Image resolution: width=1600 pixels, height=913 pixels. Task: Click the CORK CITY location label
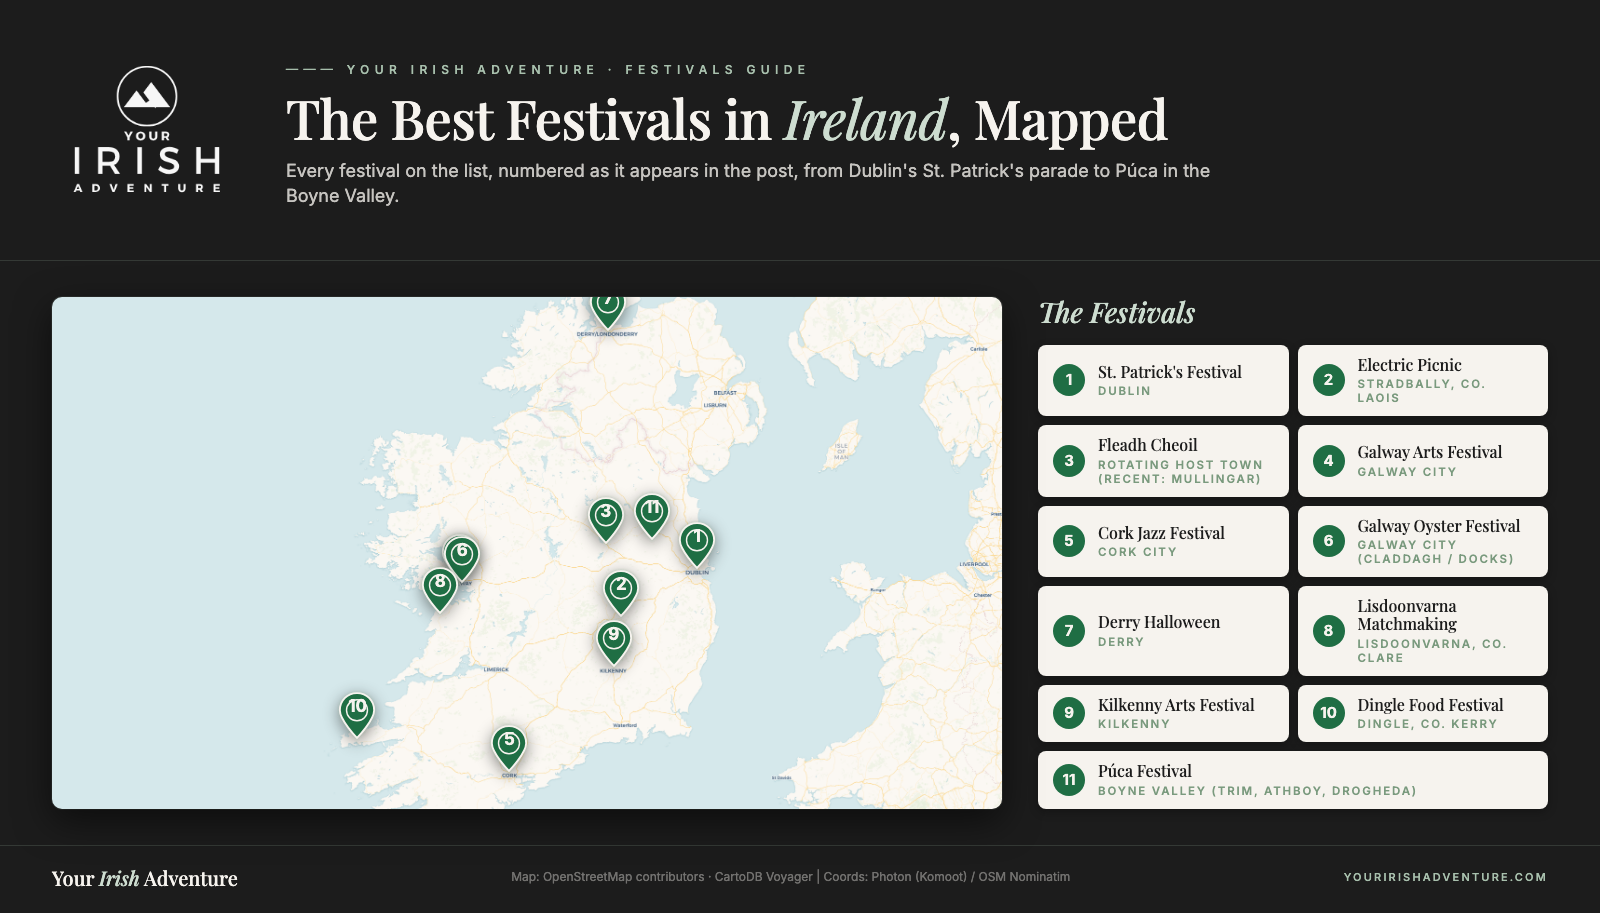point(1137,552)
